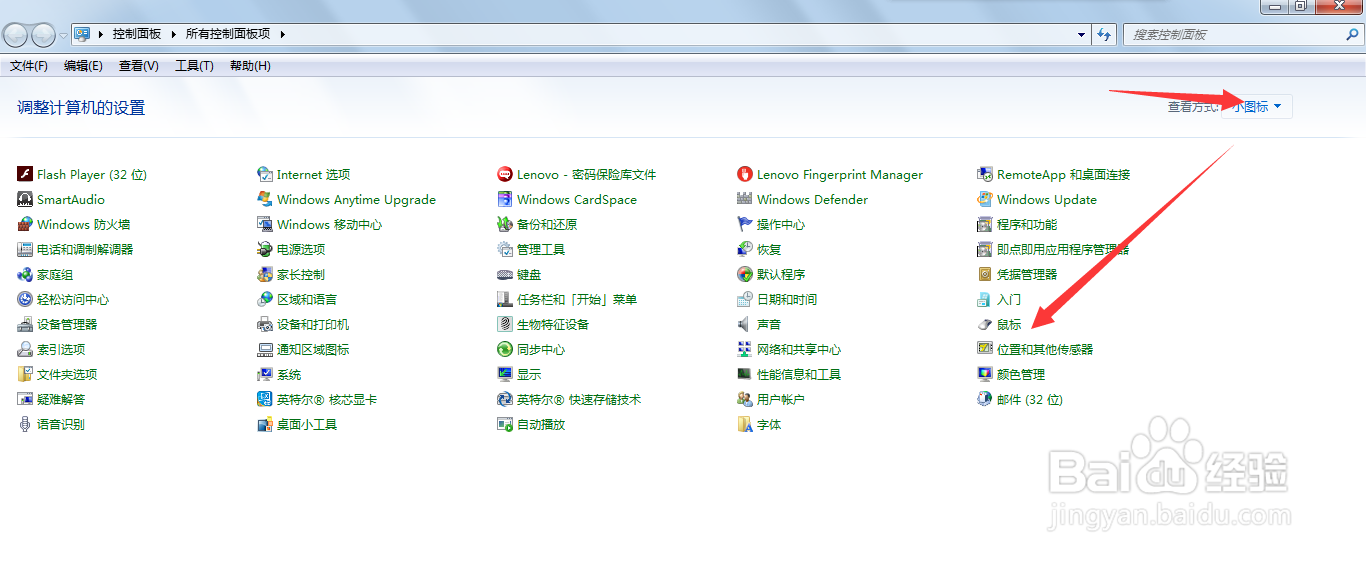
Task: Open 轻松访问中心 icon
Action: tap(26, 299)
